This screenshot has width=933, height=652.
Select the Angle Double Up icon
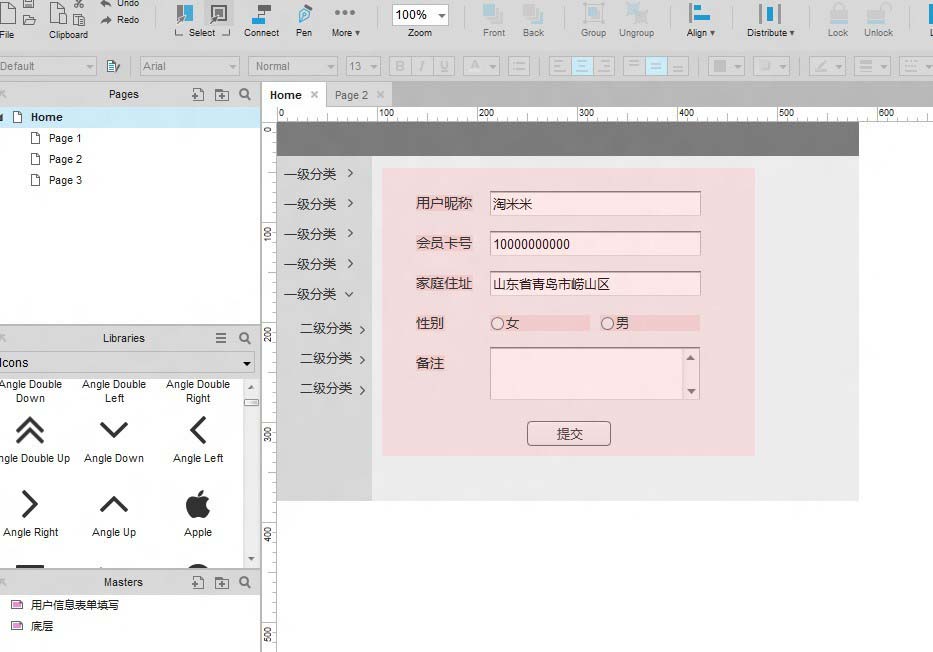30,440
